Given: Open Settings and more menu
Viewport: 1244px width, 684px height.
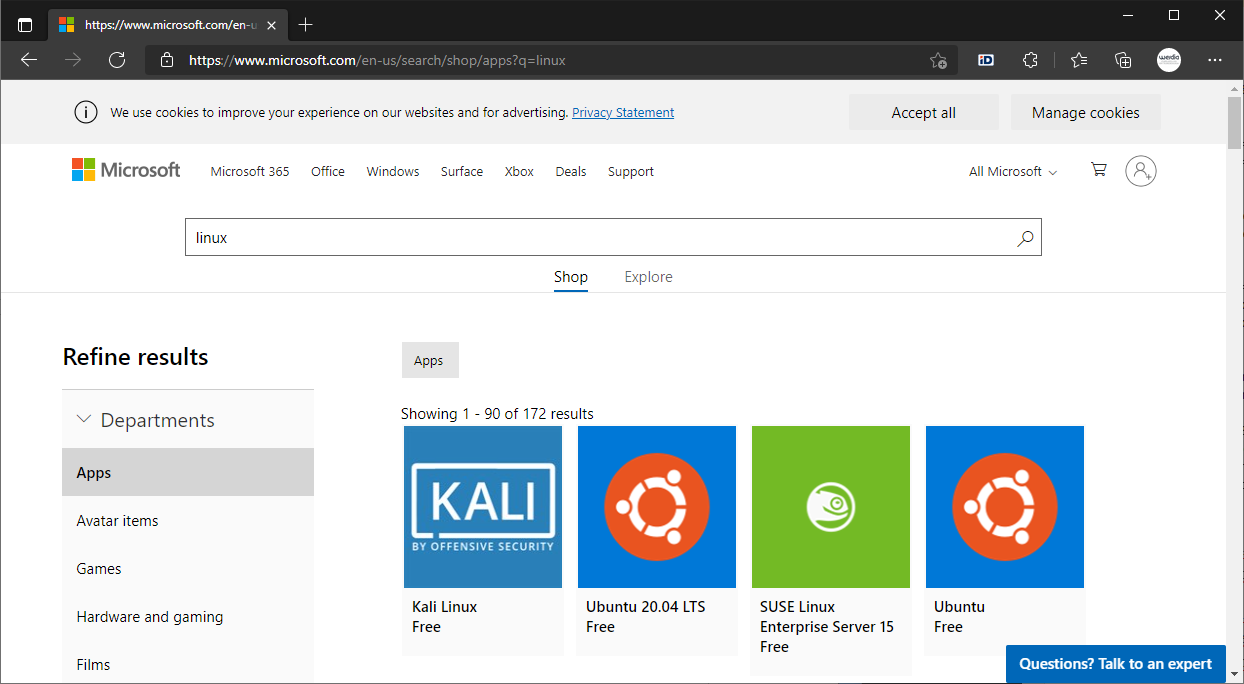Looking at the screenshot, I should pos(1215,60).
